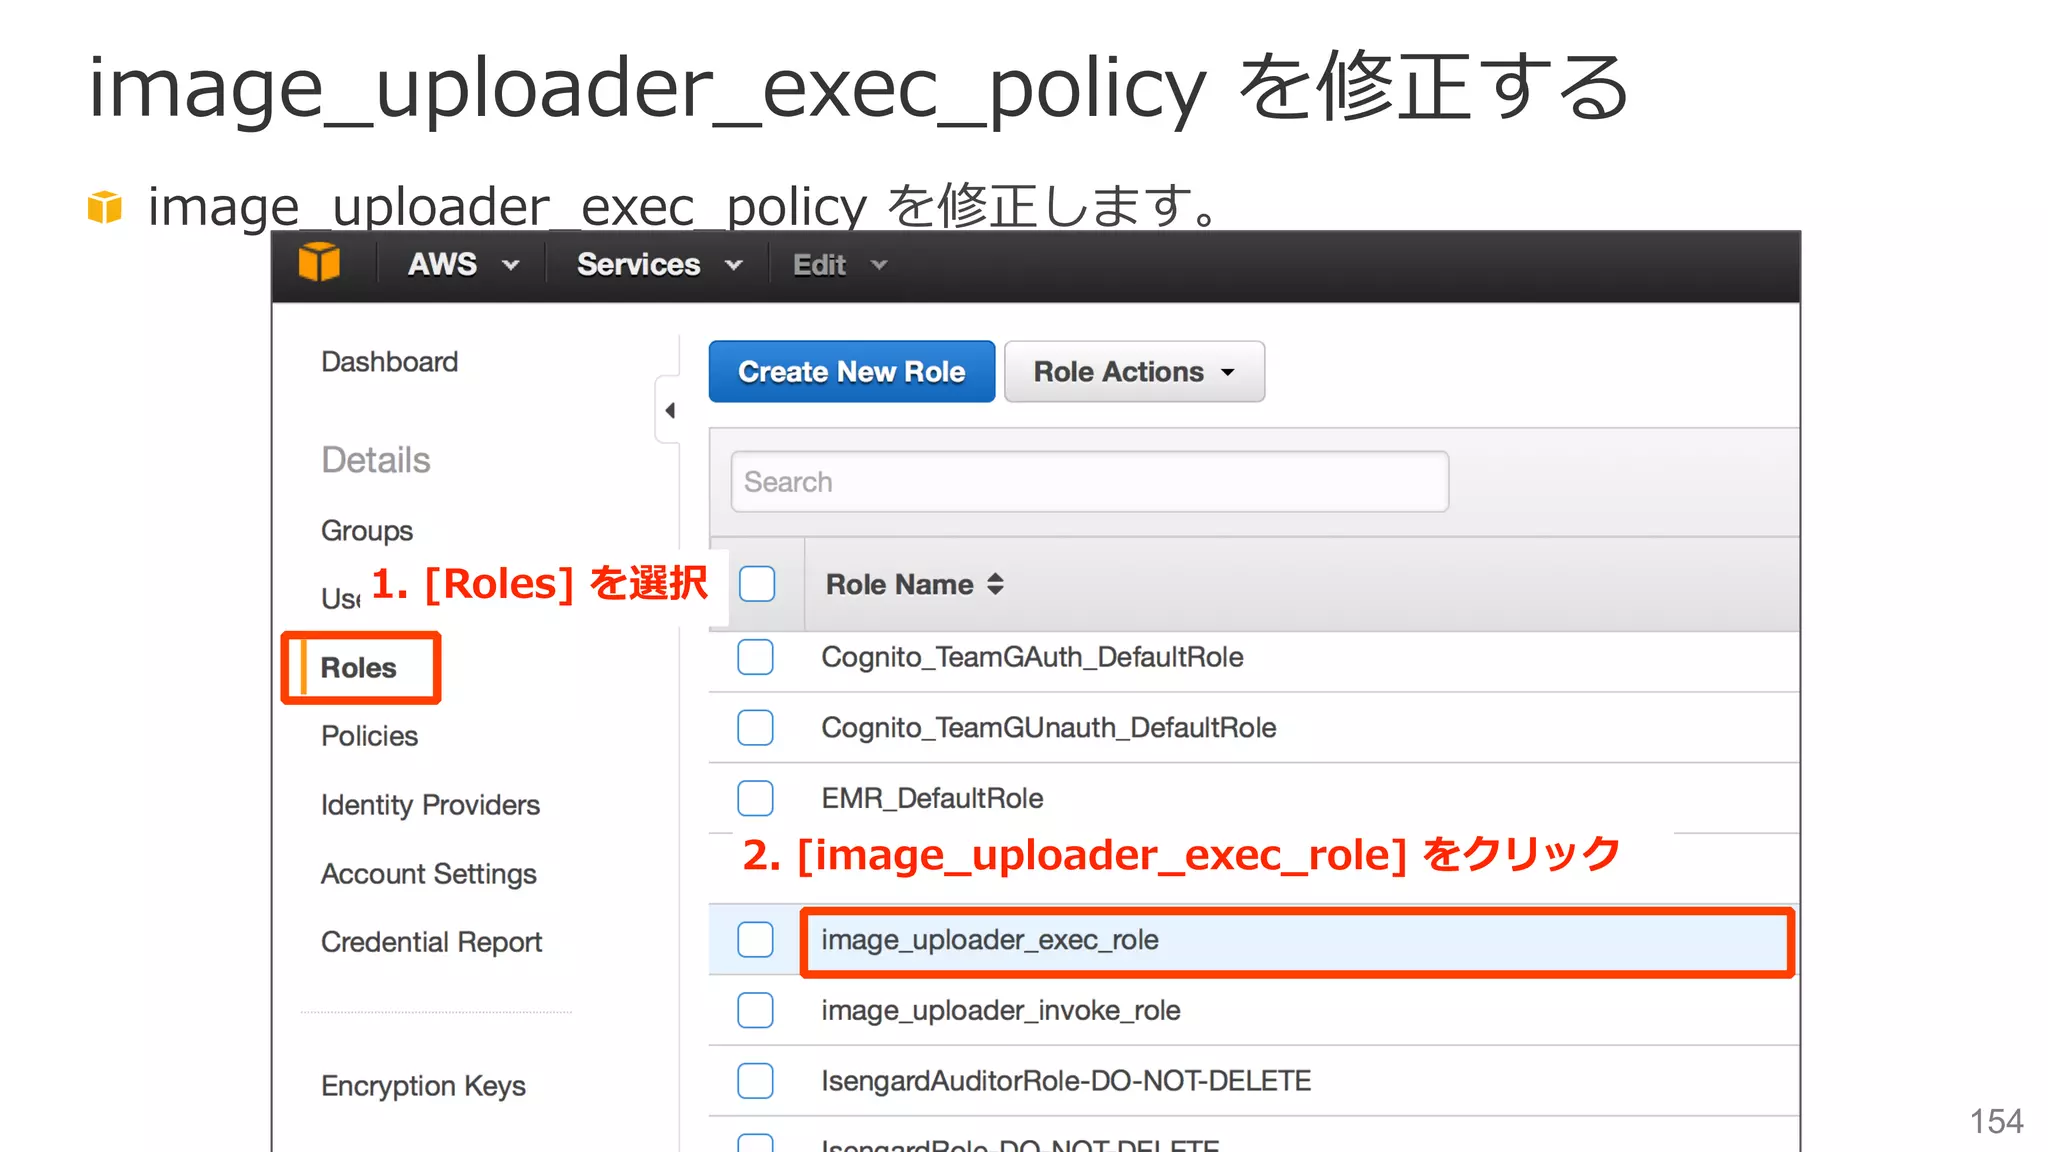Open the image_uploader_invoke_role role
This screenshot has height=1152, width=2048.
pyautogui.click(x=1000, y=1010)
